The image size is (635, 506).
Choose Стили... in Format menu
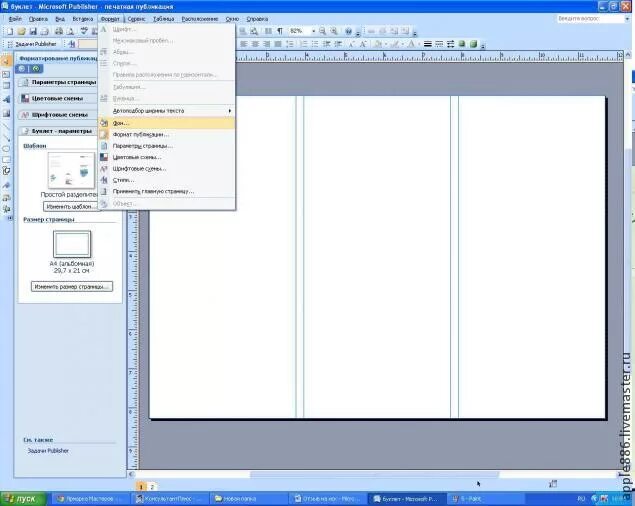click(x=166, y=180)
